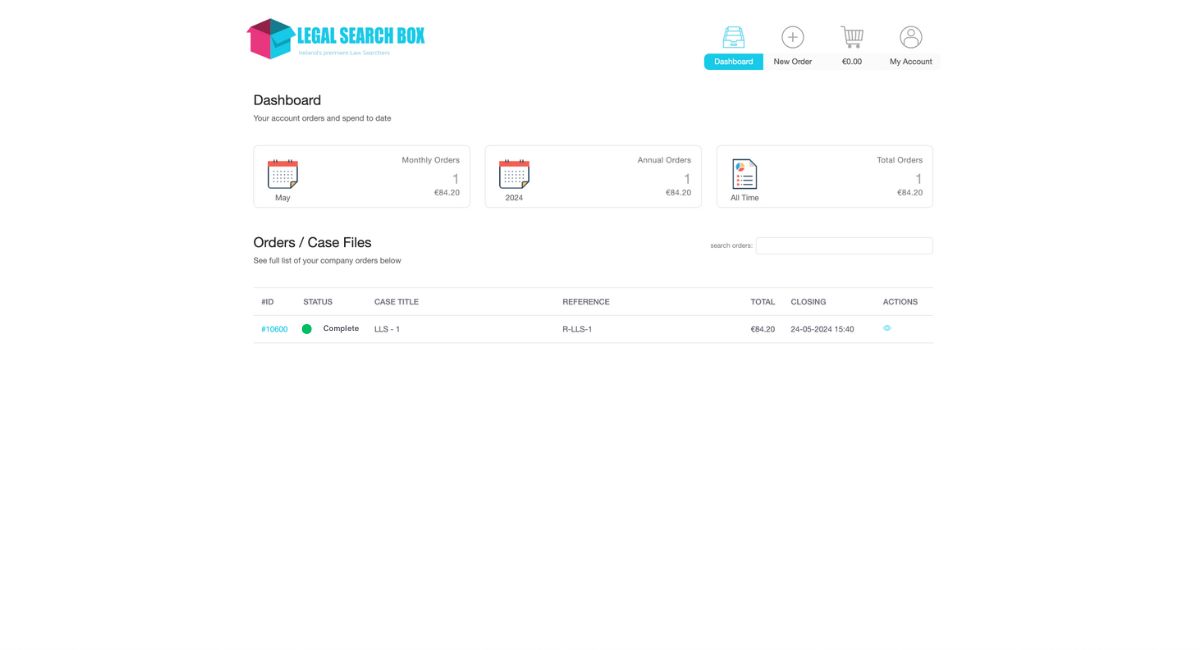
Task: Click the 'R-LLS-1' reference cell
Action: pos(577,329)
